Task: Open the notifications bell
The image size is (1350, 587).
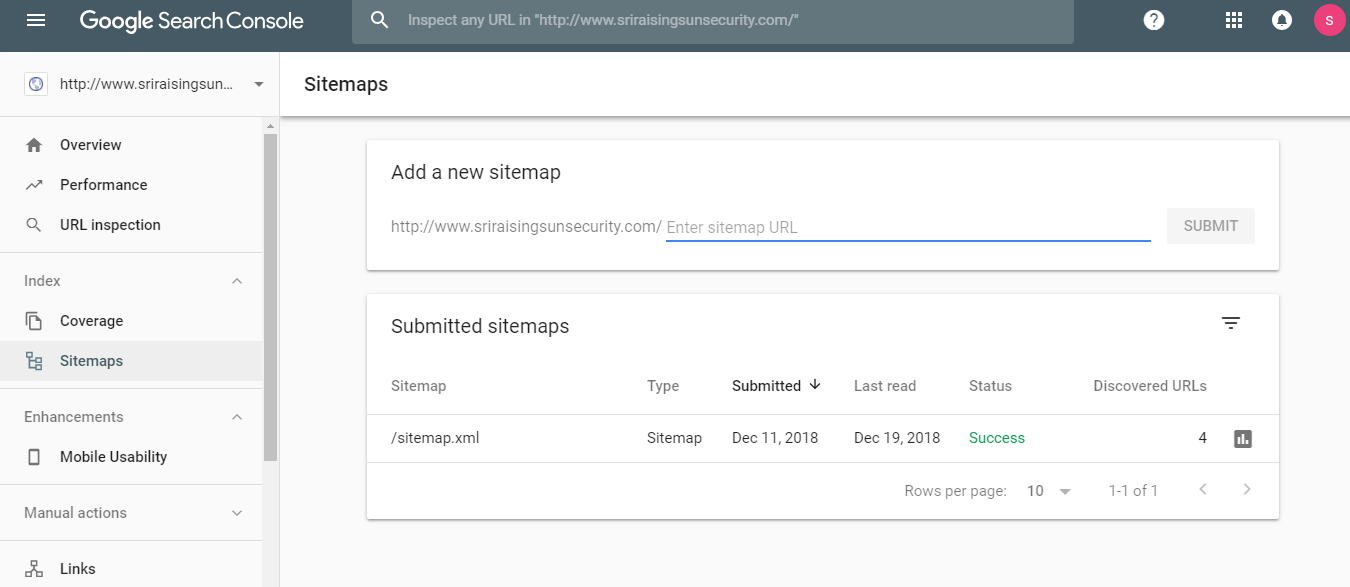Action: [x=1281, y=19]
